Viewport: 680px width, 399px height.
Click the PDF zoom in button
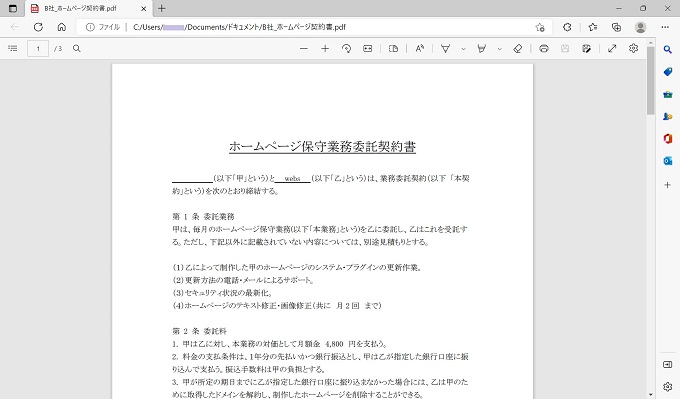[325, 49]
